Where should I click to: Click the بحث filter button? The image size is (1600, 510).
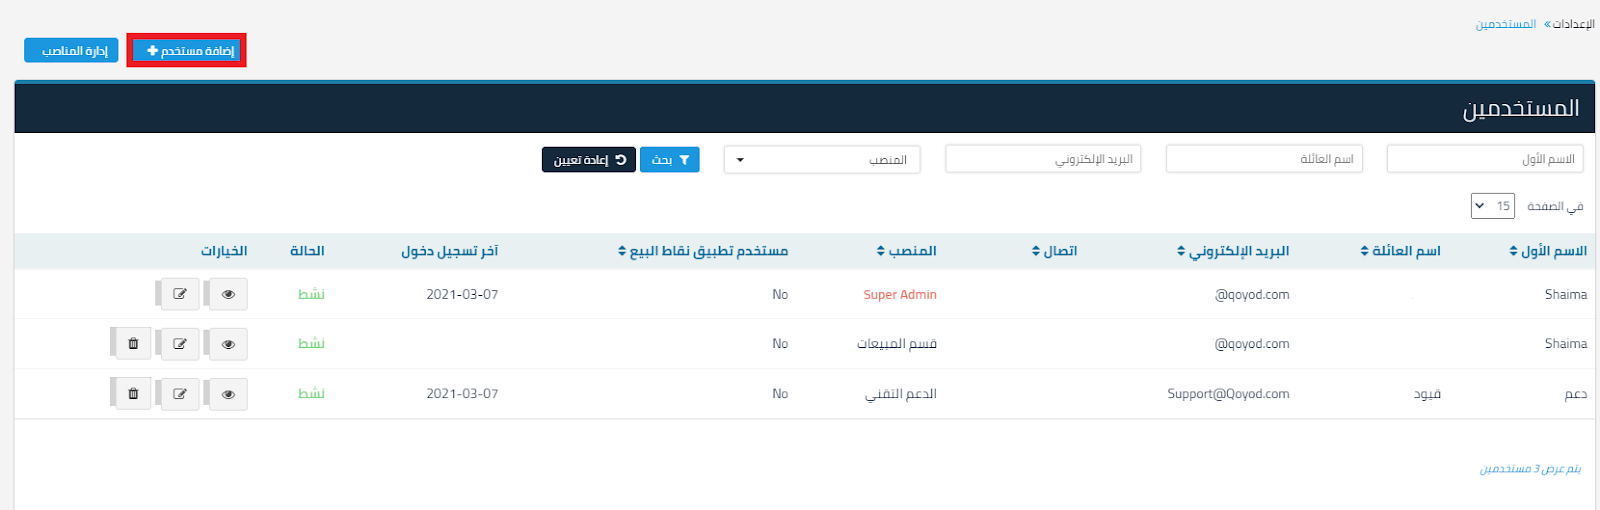click(669, 160)
